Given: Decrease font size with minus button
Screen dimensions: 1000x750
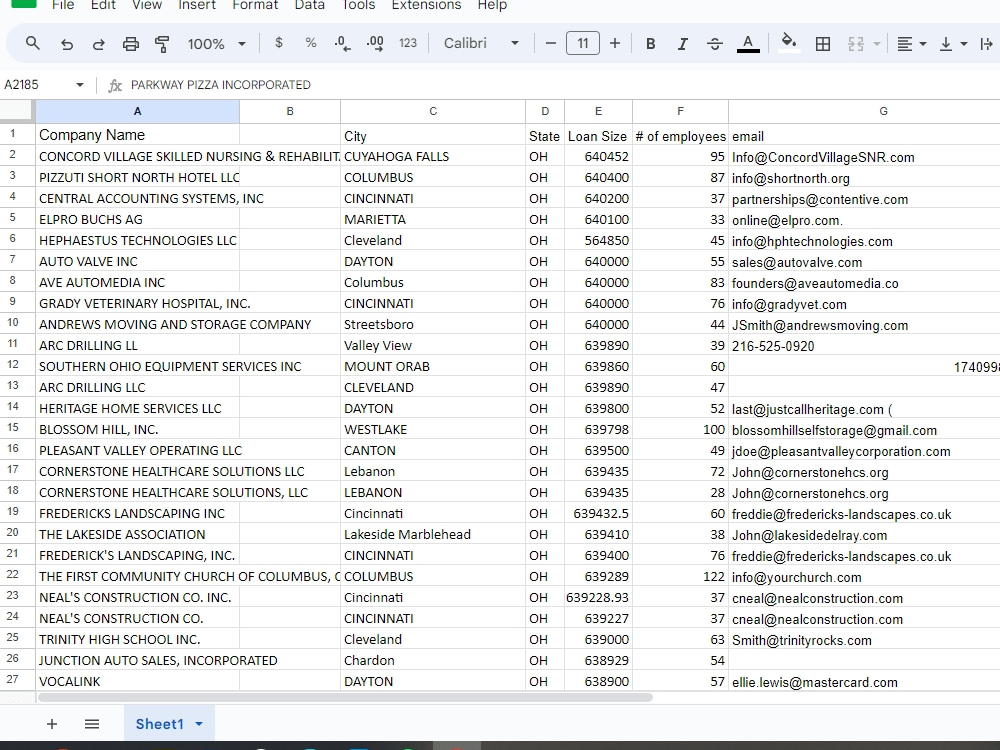Looking at the screenshot, I should (551, 43).
